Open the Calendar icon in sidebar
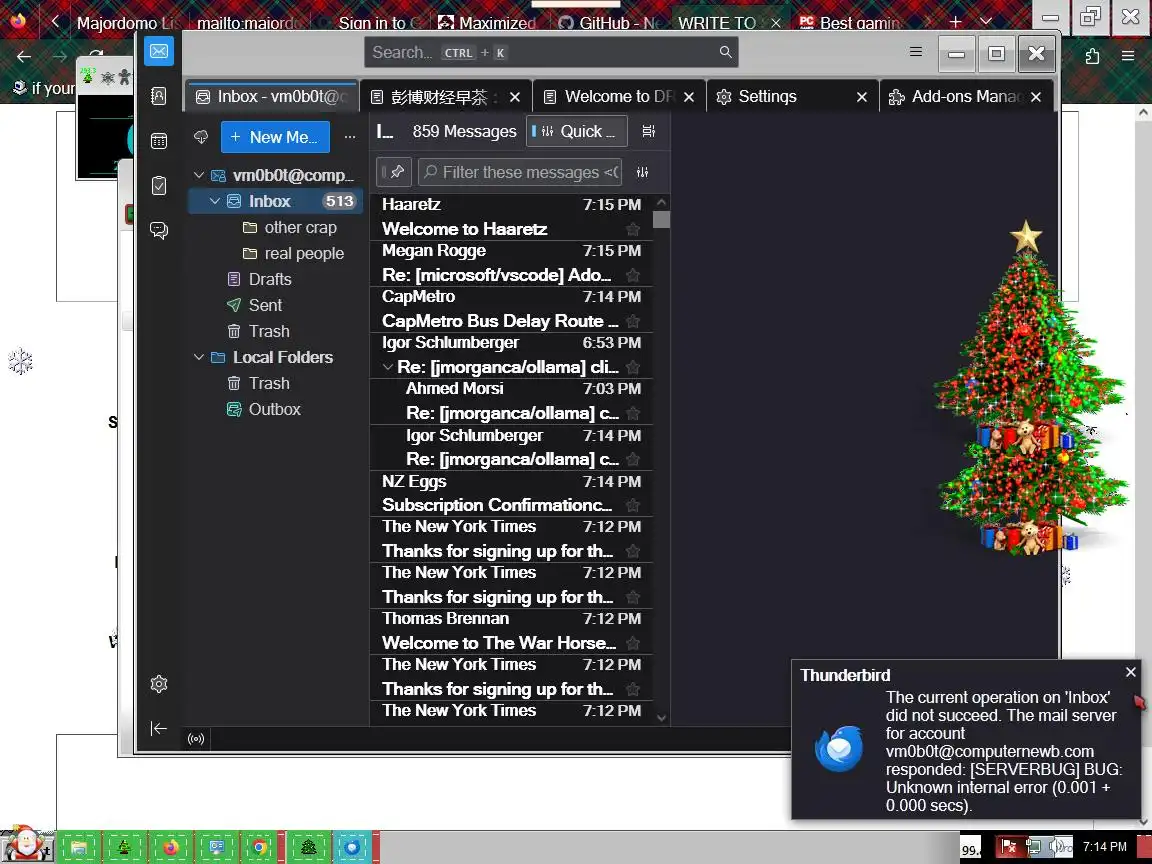The width and height of the screenshot is (1152, 864). [159, 140]
